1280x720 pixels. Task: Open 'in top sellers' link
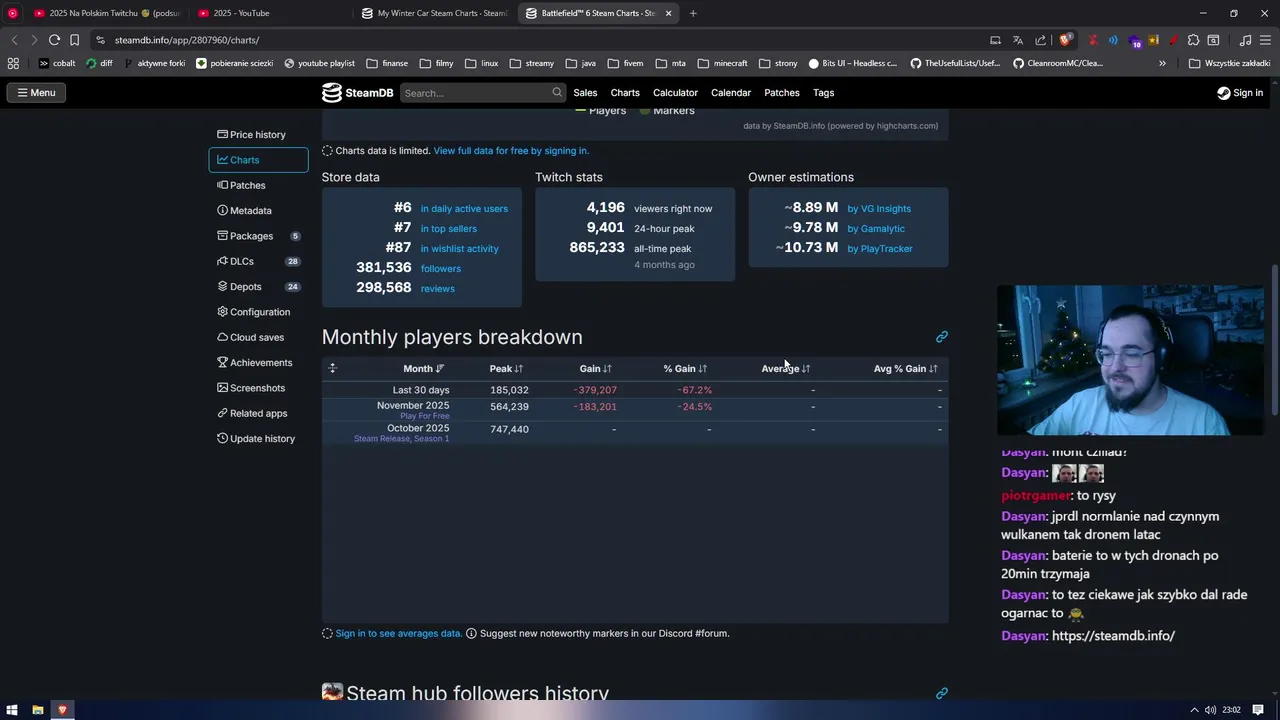click(448, 229)
